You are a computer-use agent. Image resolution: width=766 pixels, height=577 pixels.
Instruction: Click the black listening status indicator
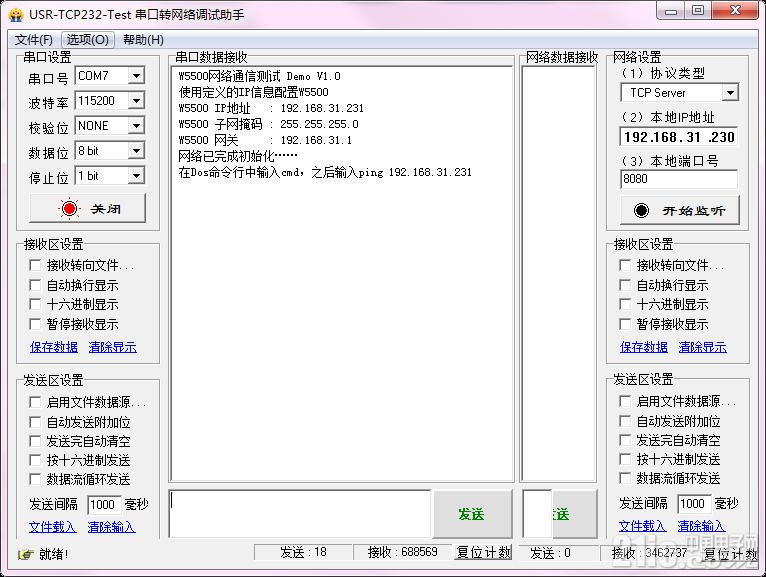(641, 211)
